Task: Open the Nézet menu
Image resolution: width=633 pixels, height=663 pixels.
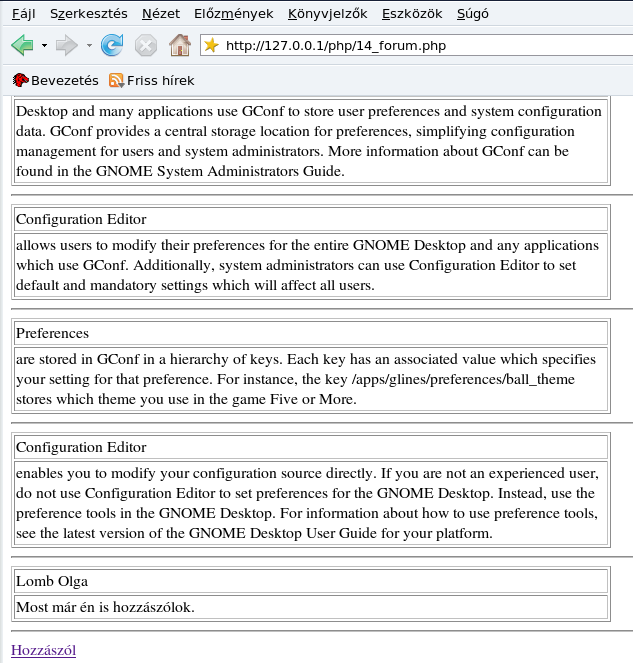Action: click(161, 14)
